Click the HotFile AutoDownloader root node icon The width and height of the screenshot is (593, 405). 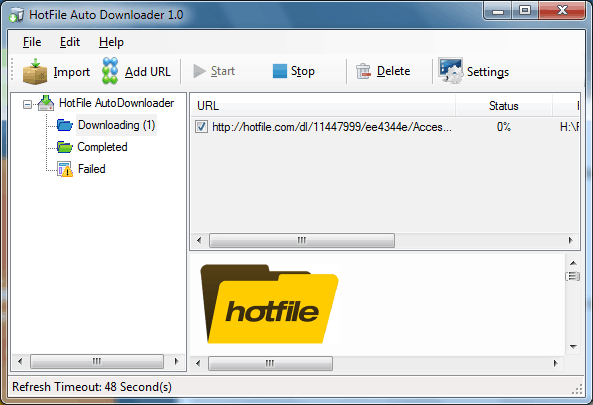pos(46,103)
